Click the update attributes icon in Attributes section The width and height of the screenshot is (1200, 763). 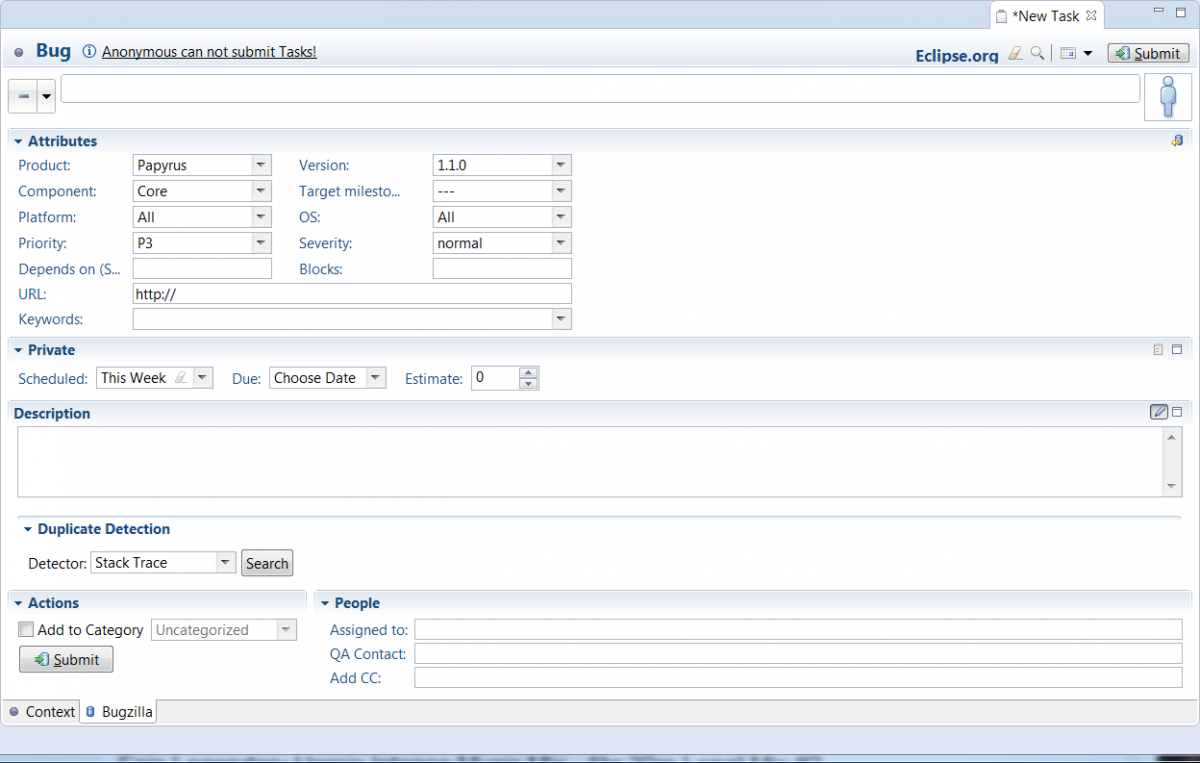pos(1178,141)
